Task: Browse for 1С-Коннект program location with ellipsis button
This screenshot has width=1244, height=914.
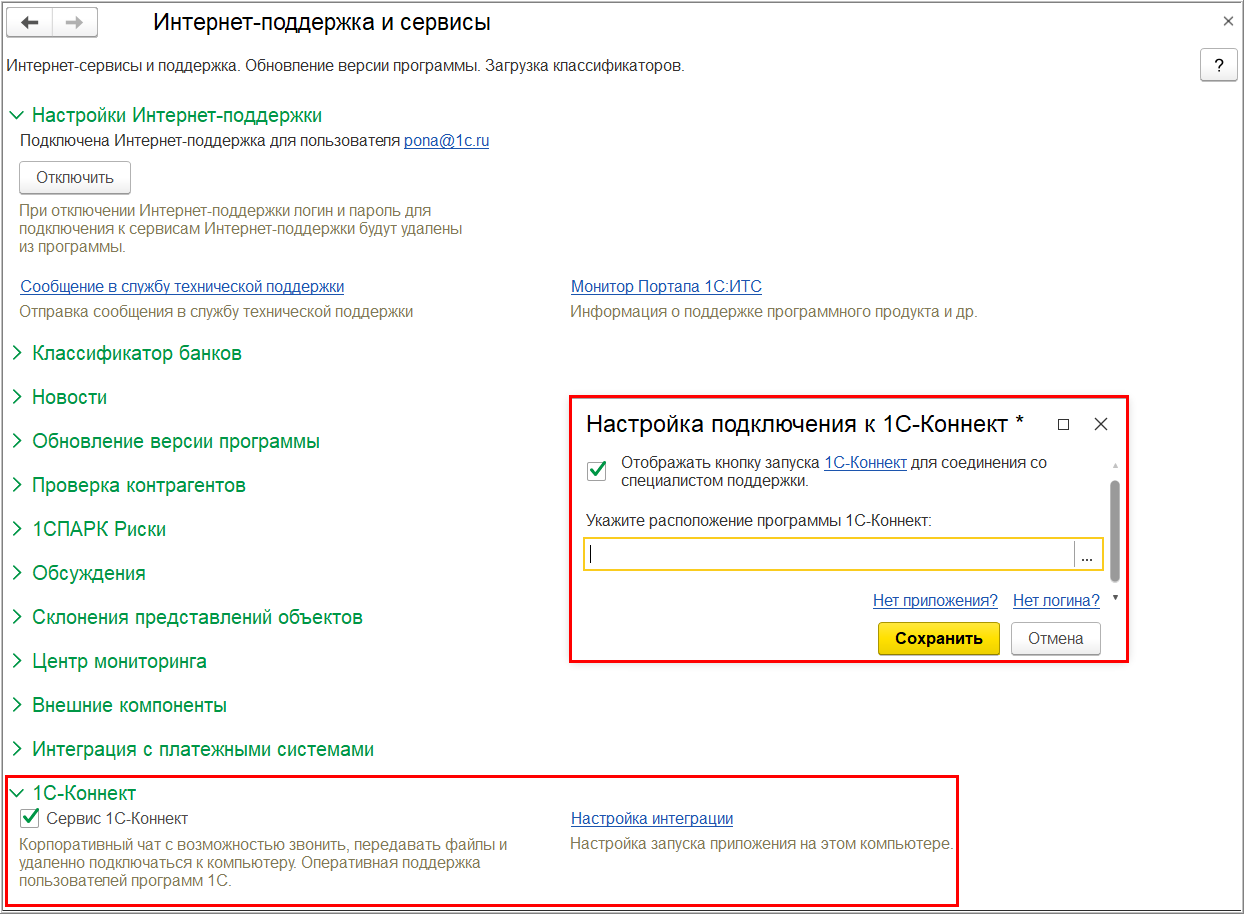Action: 1088,554
